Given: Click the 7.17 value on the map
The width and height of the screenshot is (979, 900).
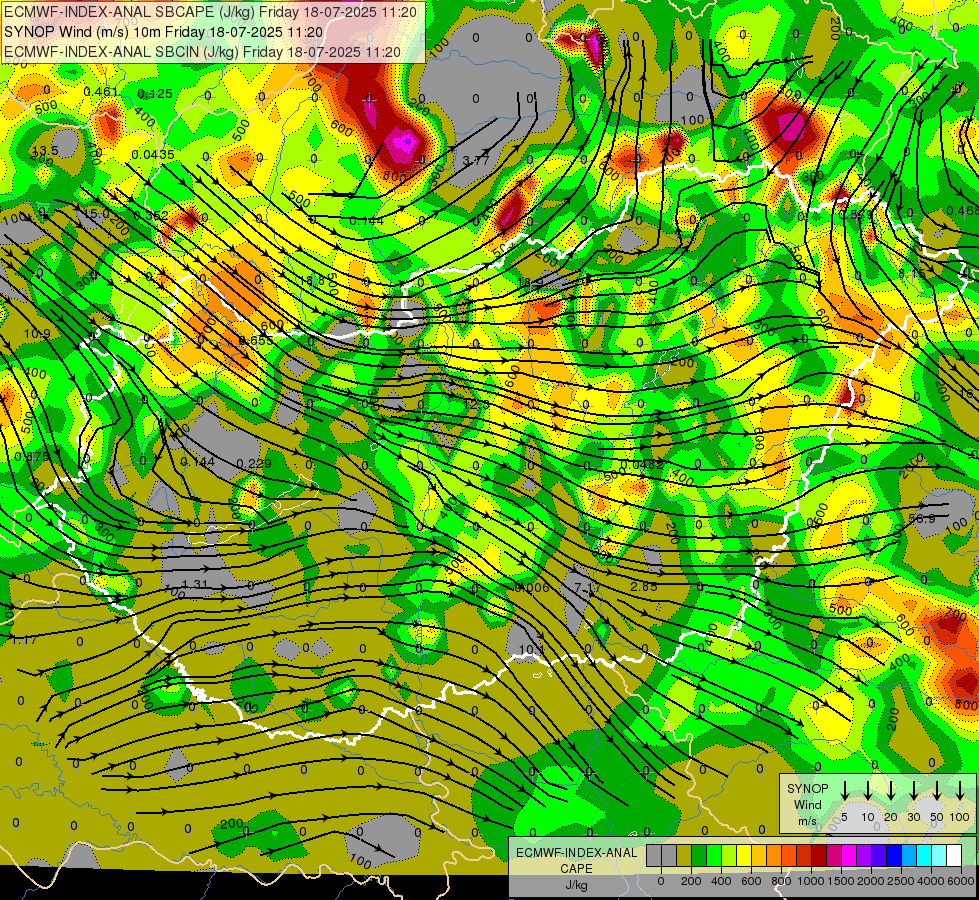Looking at the screenshot, I should coord(588,588).
